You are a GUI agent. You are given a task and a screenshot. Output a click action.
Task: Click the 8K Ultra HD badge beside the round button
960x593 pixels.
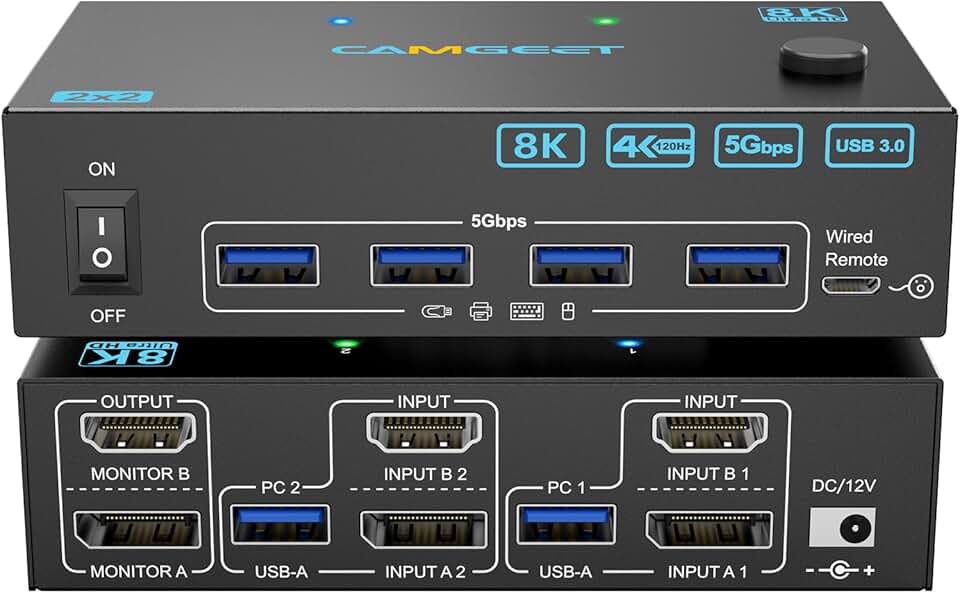coord(802,14)
